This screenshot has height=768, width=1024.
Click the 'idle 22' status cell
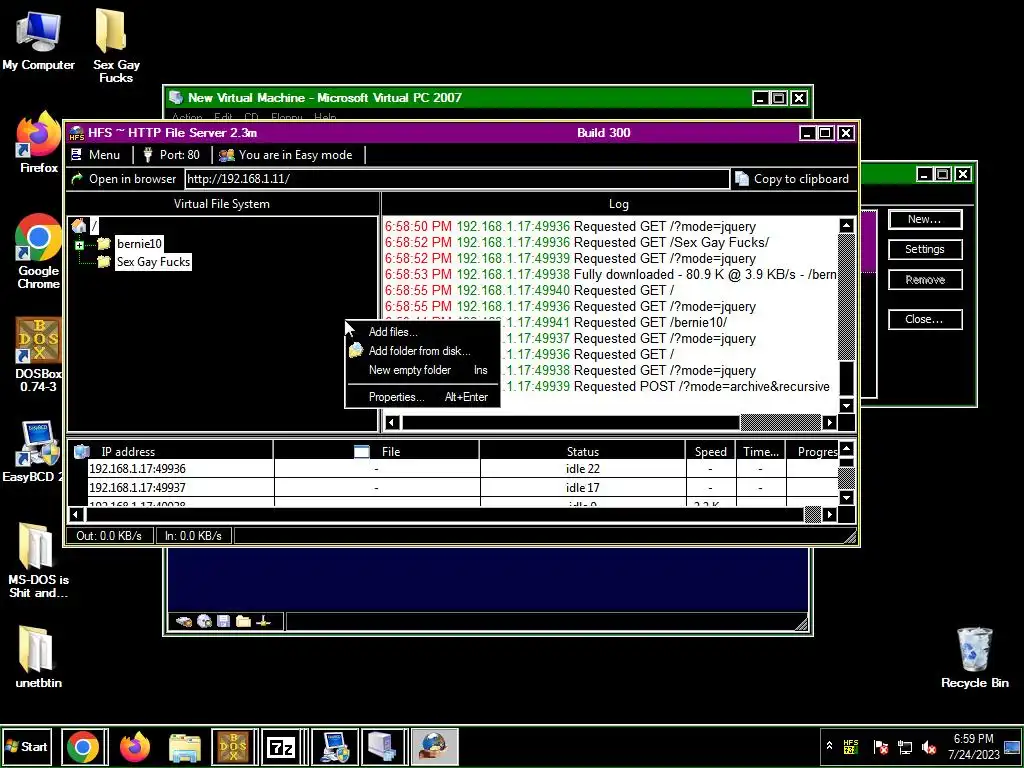tap(583, 468)
